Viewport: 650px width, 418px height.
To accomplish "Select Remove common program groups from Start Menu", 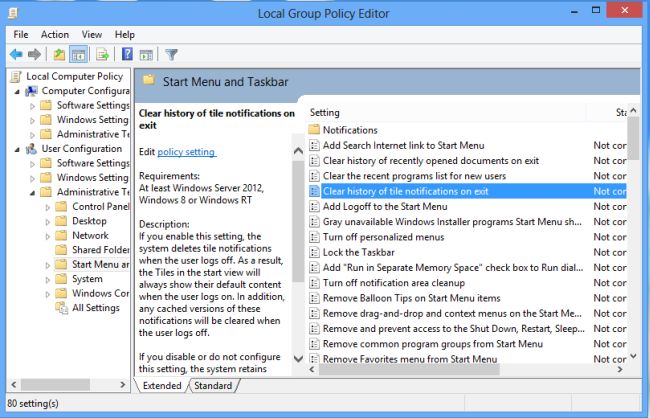I will click(468, 344).
